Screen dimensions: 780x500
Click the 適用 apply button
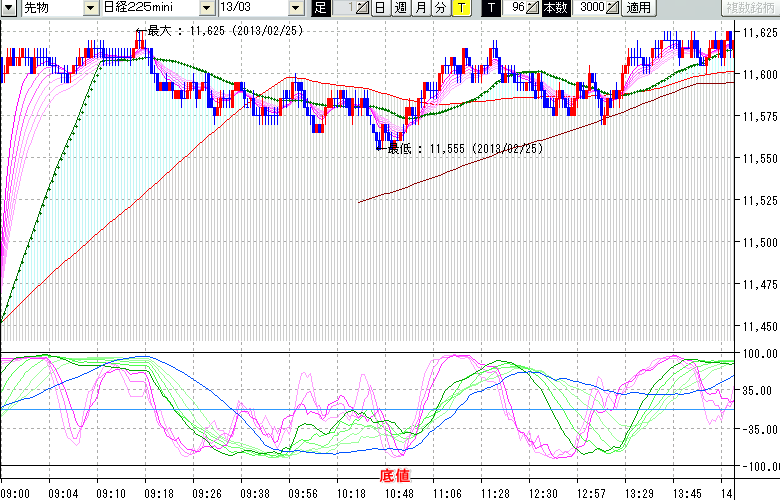pyautogui.click(x=638, y=8)
